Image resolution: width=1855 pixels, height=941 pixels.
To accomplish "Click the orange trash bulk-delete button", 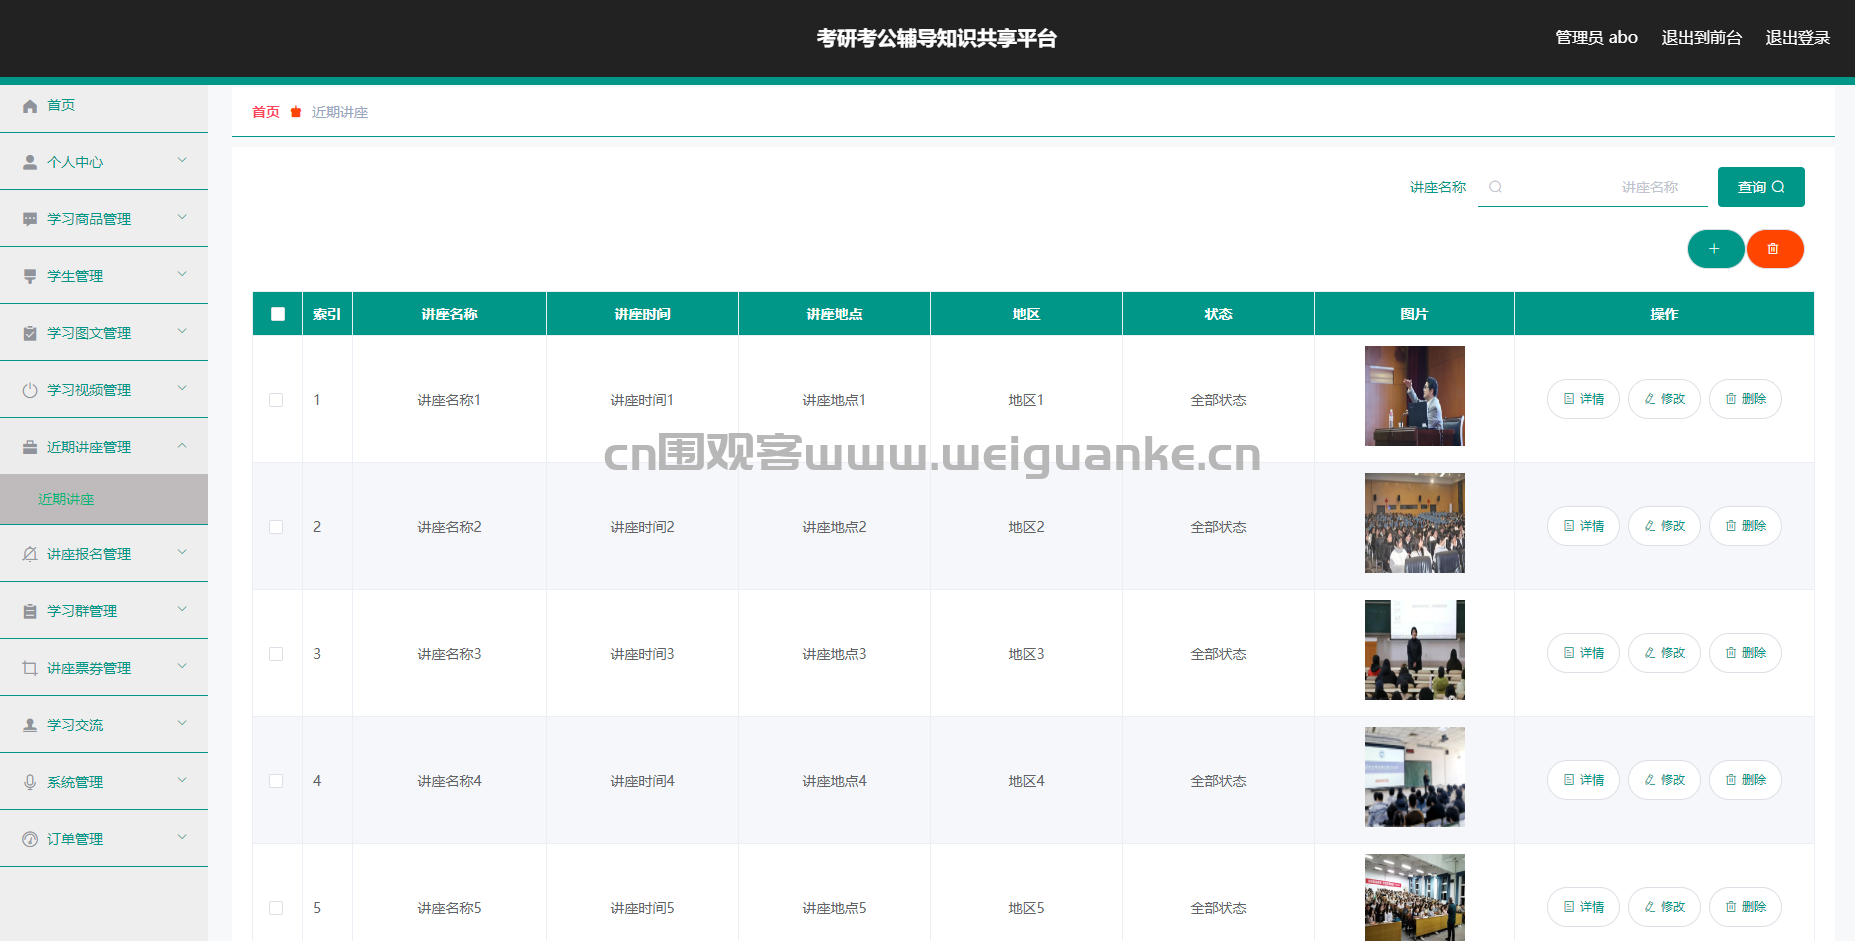I will tap(1774, 249).
